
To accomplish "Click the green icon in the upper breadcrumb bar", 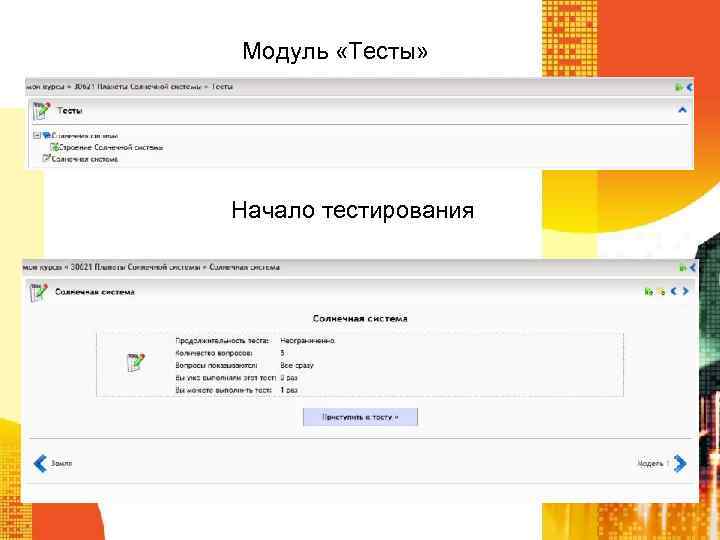I will [679, 87].
